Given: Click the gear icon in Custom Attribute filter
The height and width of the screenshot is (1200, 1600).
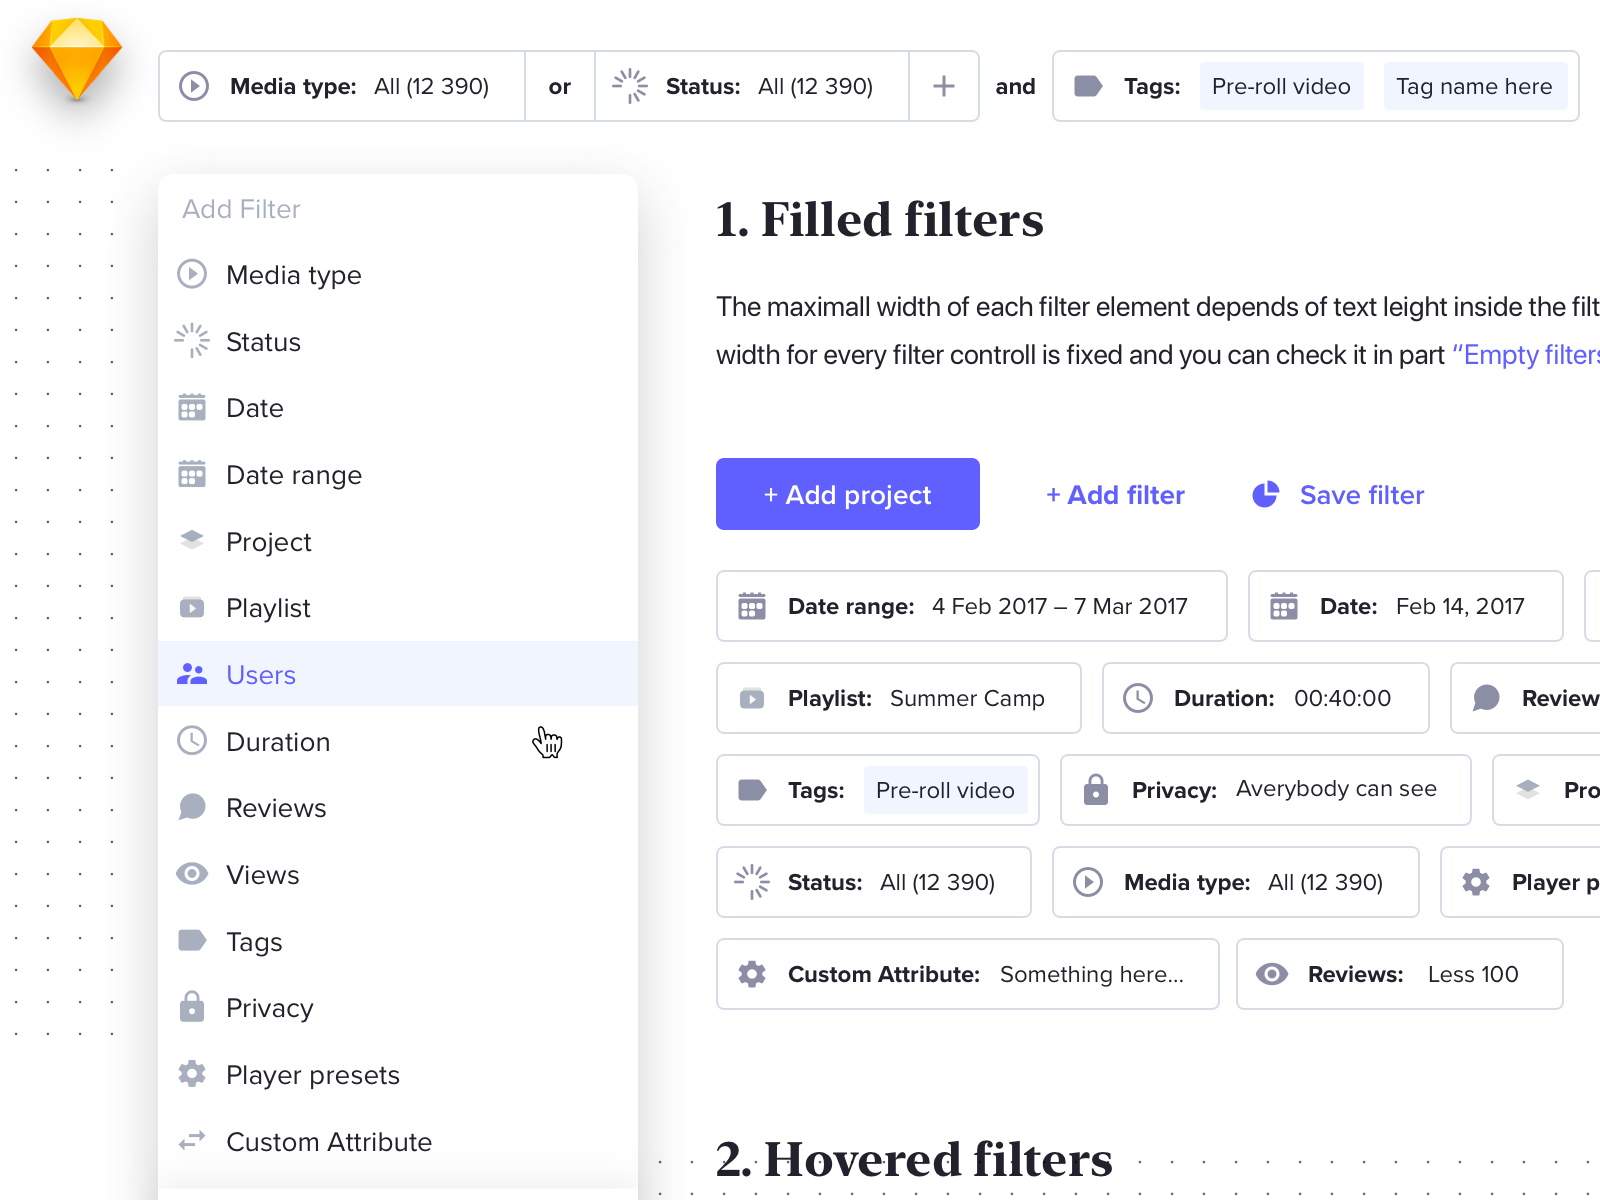Looking at the screenshot, I should [x=752, y=974].
